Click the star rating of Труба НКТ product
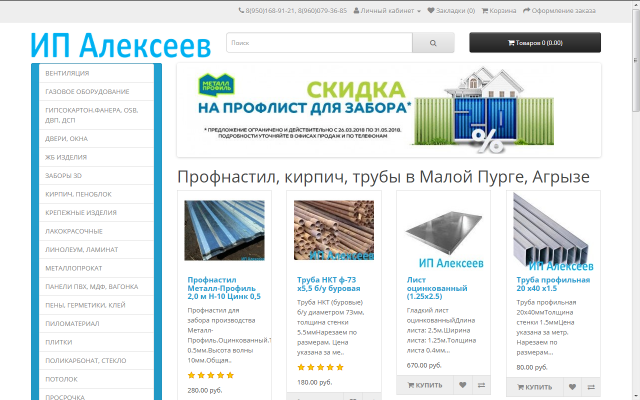Image resolution: width=640 pixels, height=400 pixels. 320,367
